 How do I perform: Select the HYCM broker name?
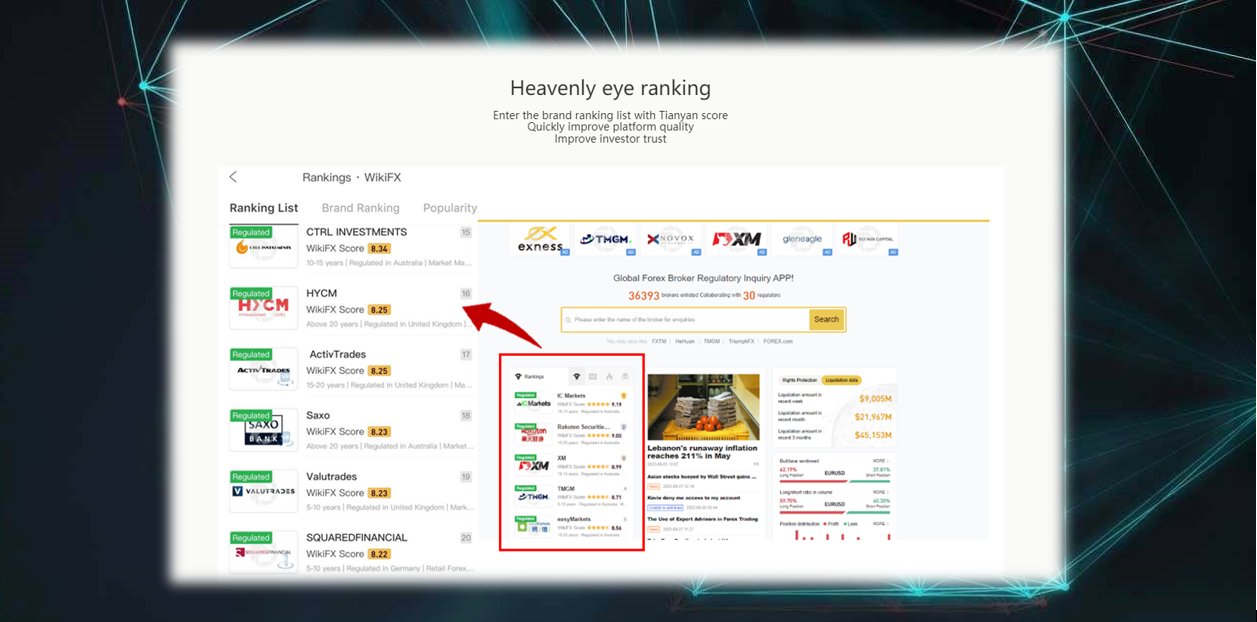click(322, 293)
